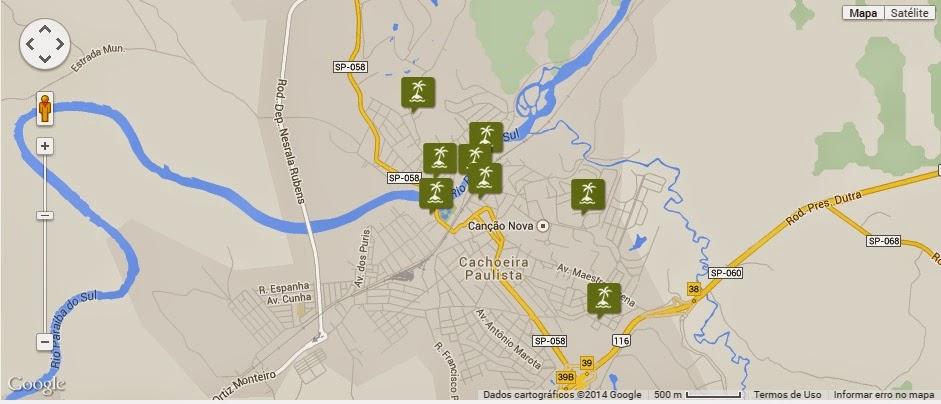Select the palm marker nearest Canção Nova
Viewport: 941px width, 404px height.
click(588, 195)
